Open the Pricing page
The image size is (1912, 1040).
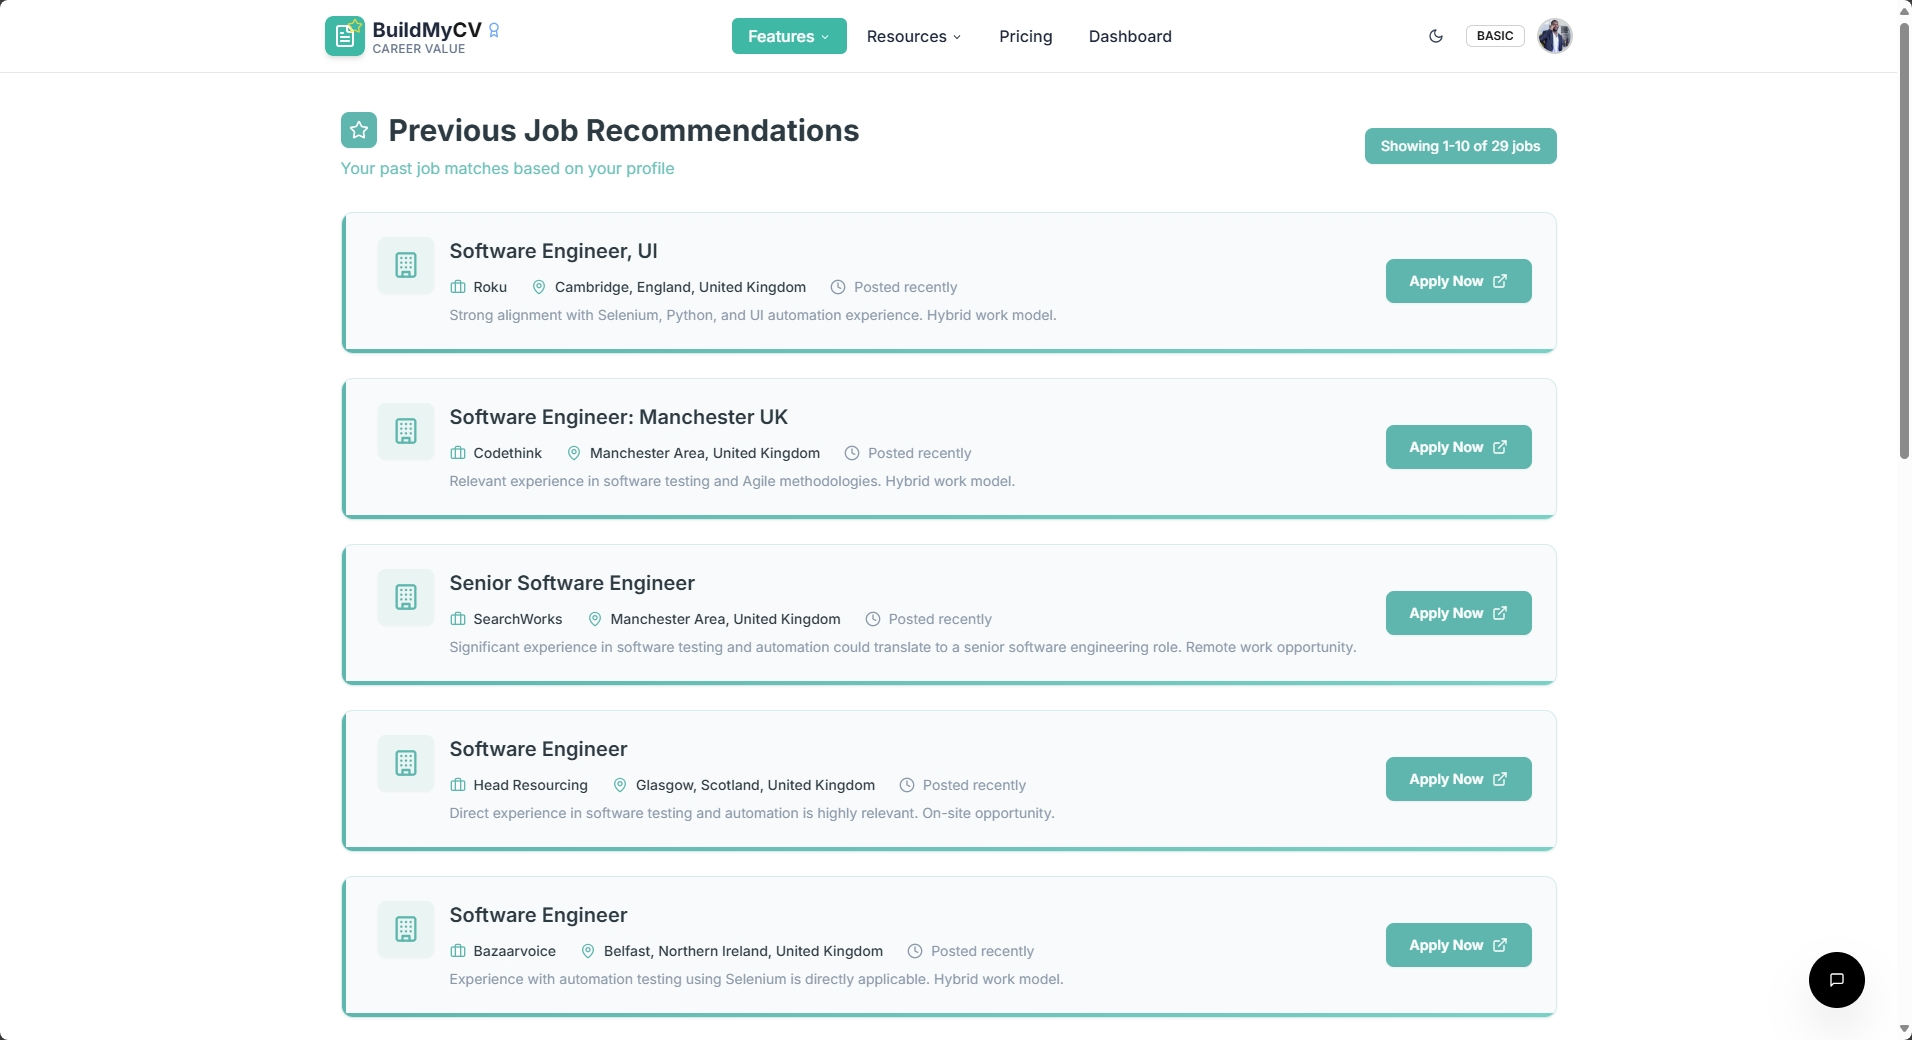pos(1025,36)
